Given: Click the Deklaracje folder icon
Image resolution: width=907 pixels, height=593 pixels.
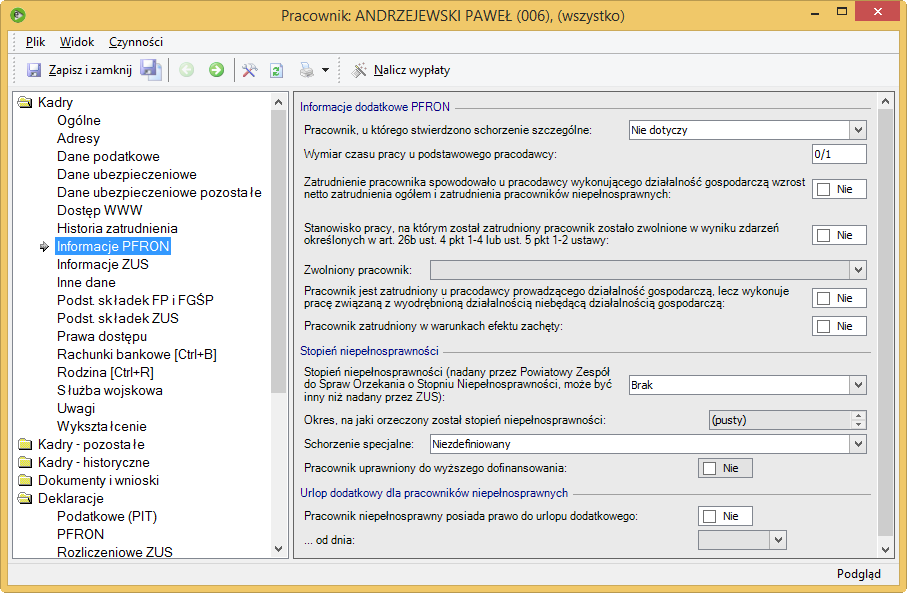Looking at the screenshot, I should click(25, 498).
